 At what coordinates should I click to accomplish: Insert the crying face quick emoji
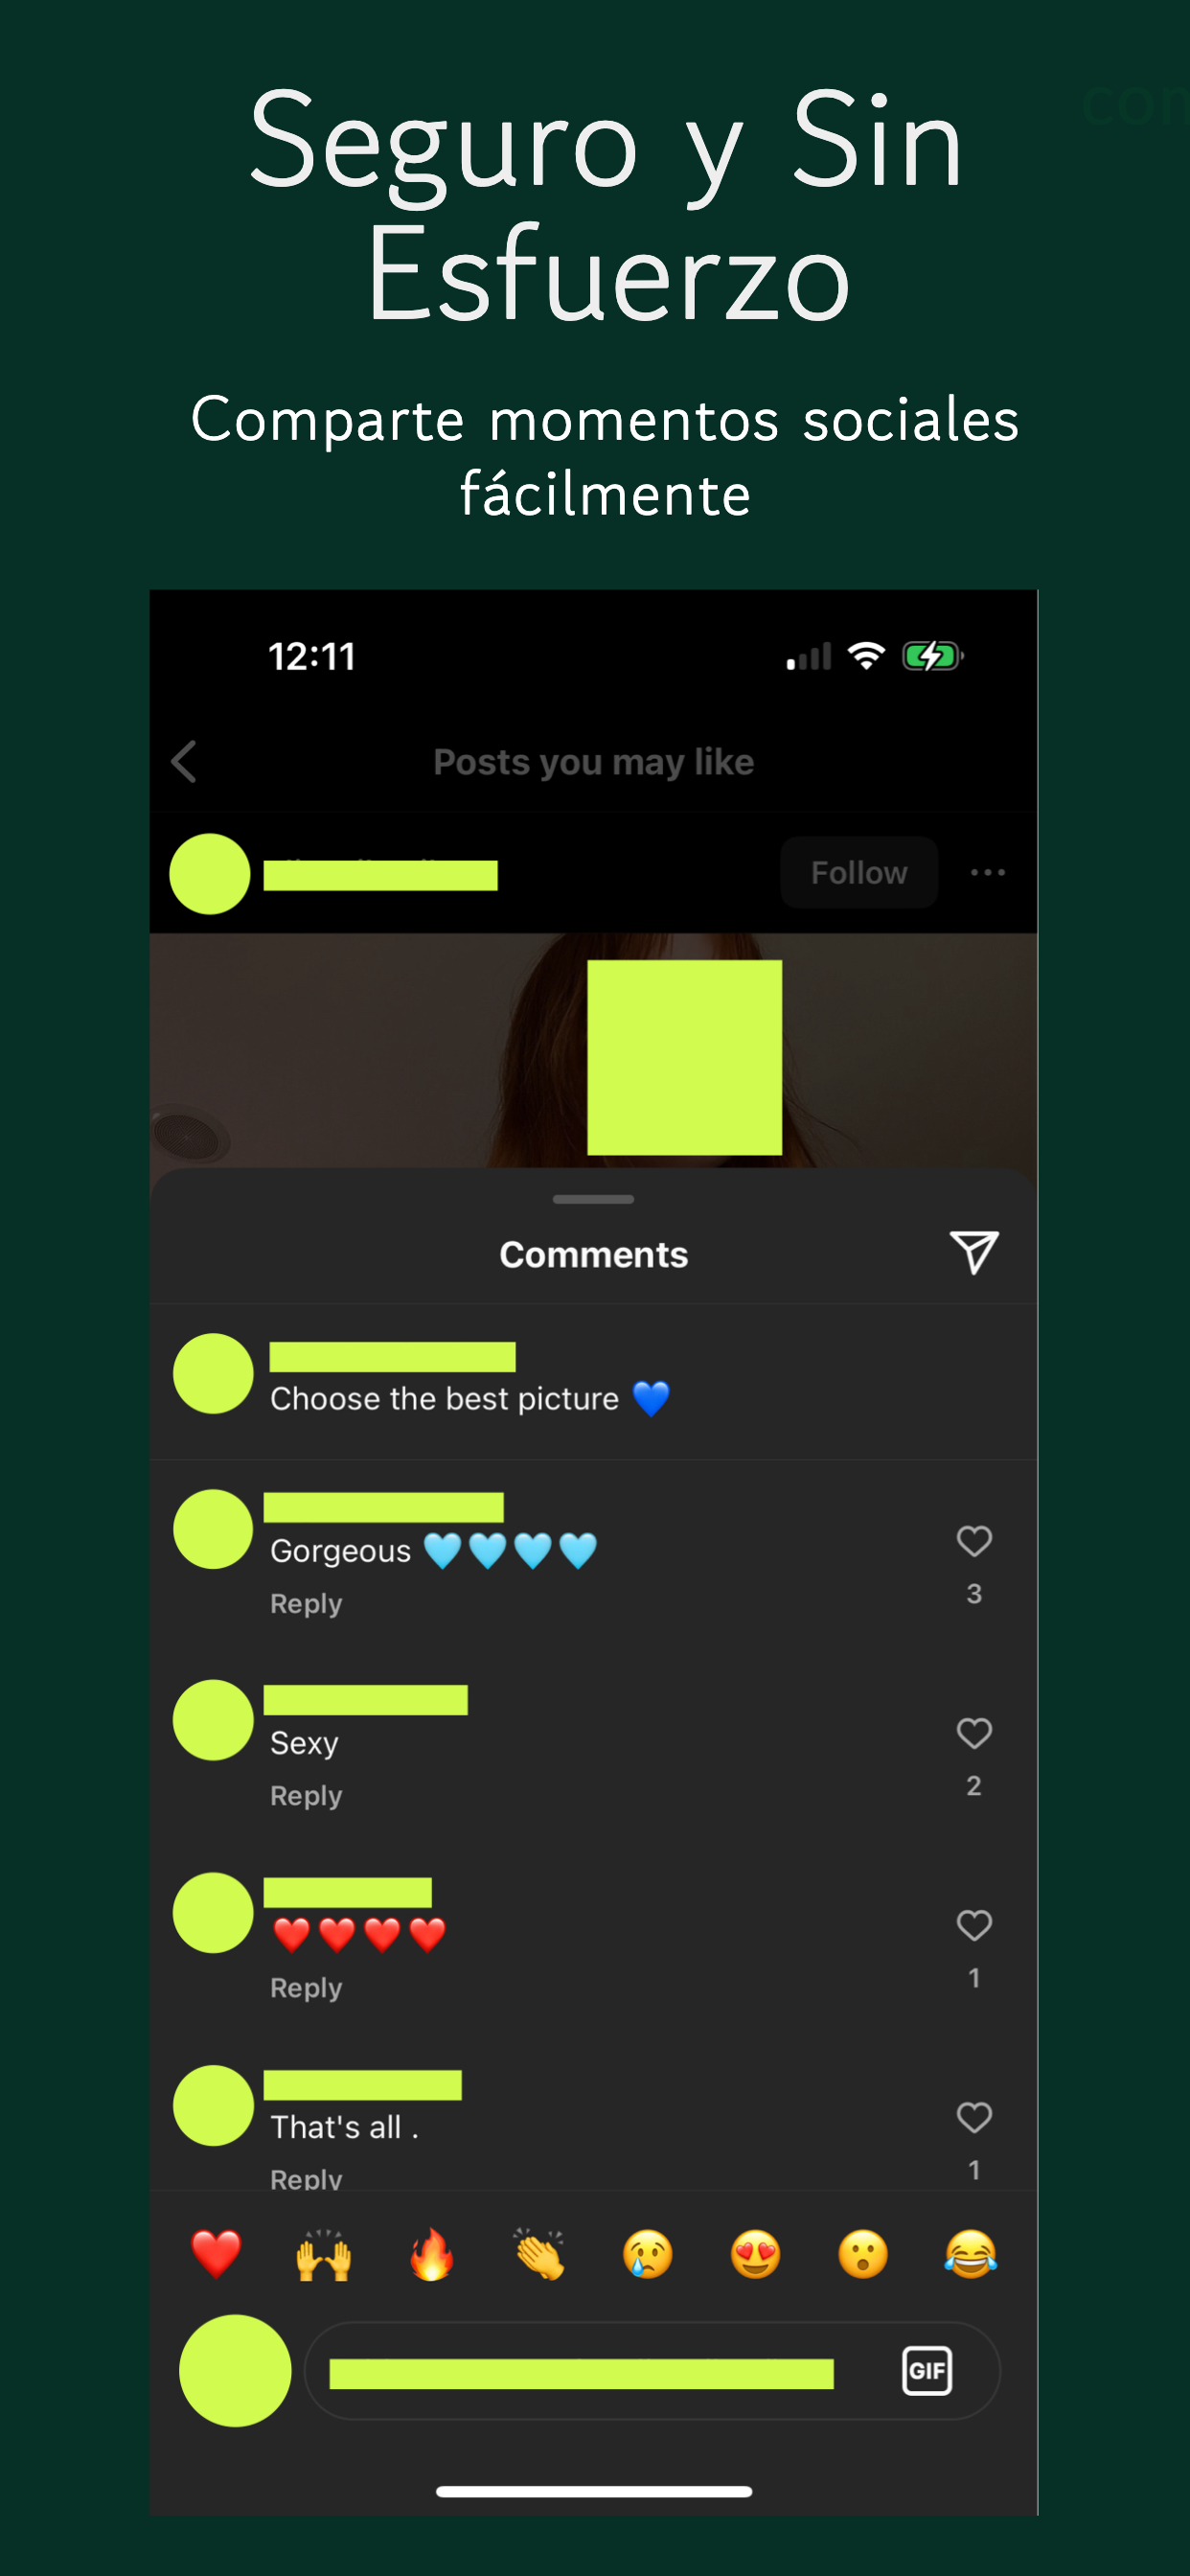pyautogui.click(x=648, y=2255)
